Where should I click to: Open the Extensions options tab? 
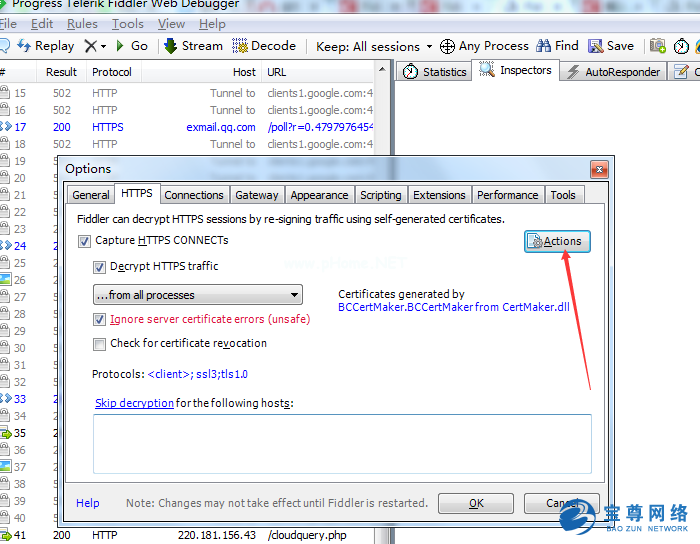439,195
